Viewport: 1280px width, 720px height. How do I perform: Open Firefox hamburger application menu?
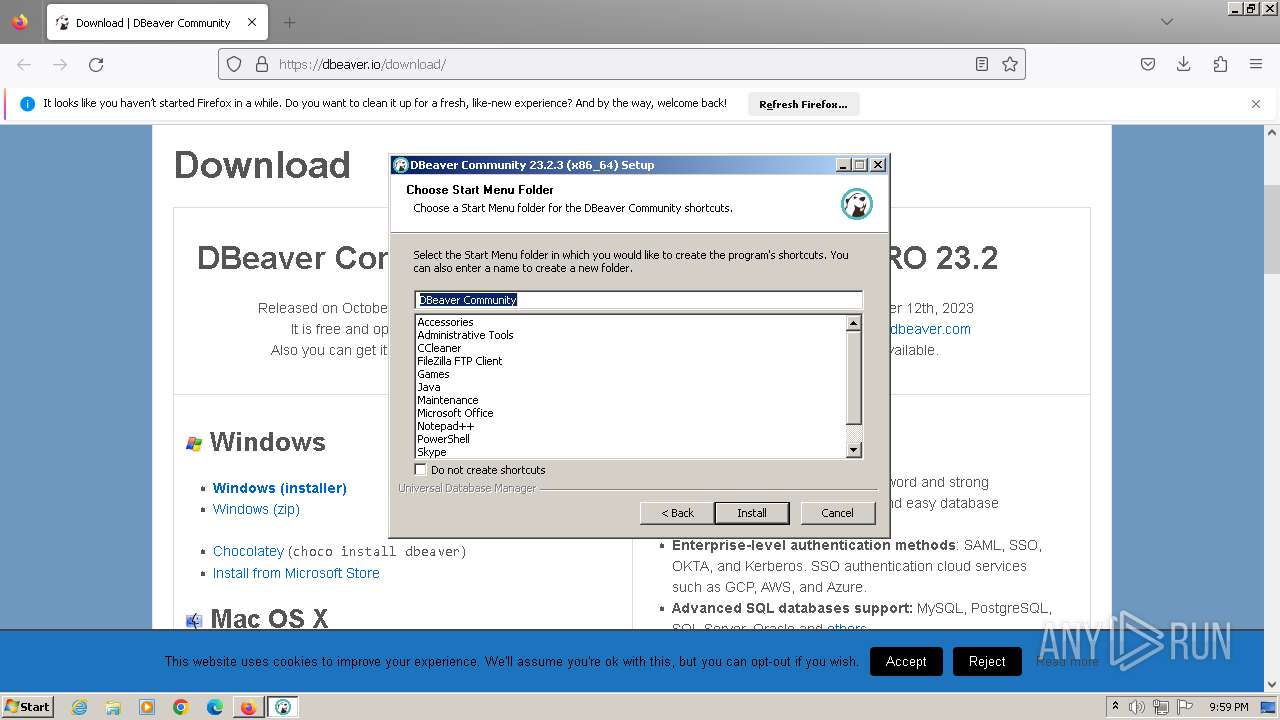(1256, 64)
